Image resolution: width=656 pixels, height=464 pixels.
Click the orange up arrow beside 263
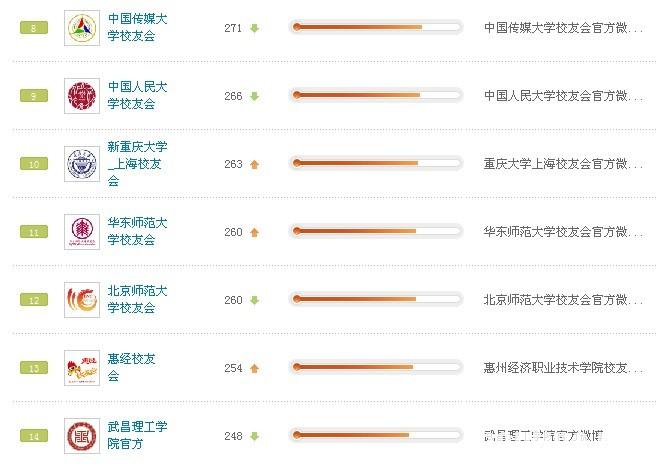254,164
